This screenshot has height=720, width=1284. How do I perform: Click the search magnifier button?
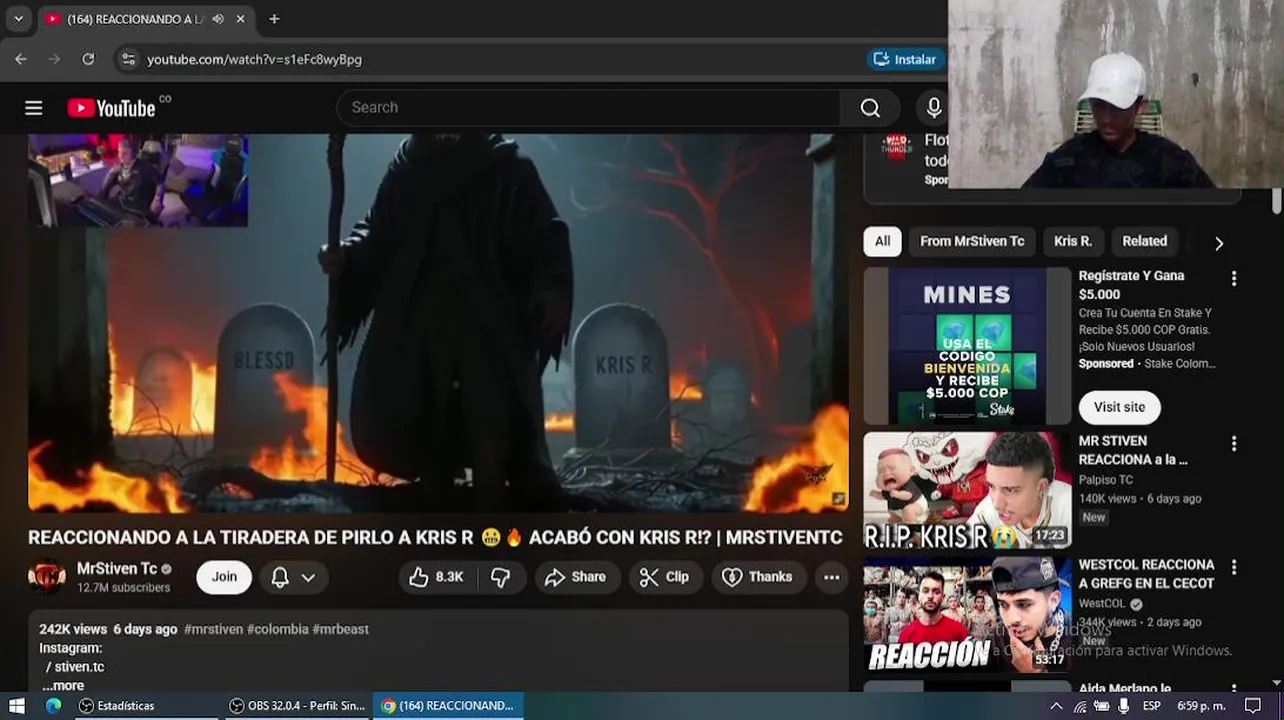tap(870, 108)
